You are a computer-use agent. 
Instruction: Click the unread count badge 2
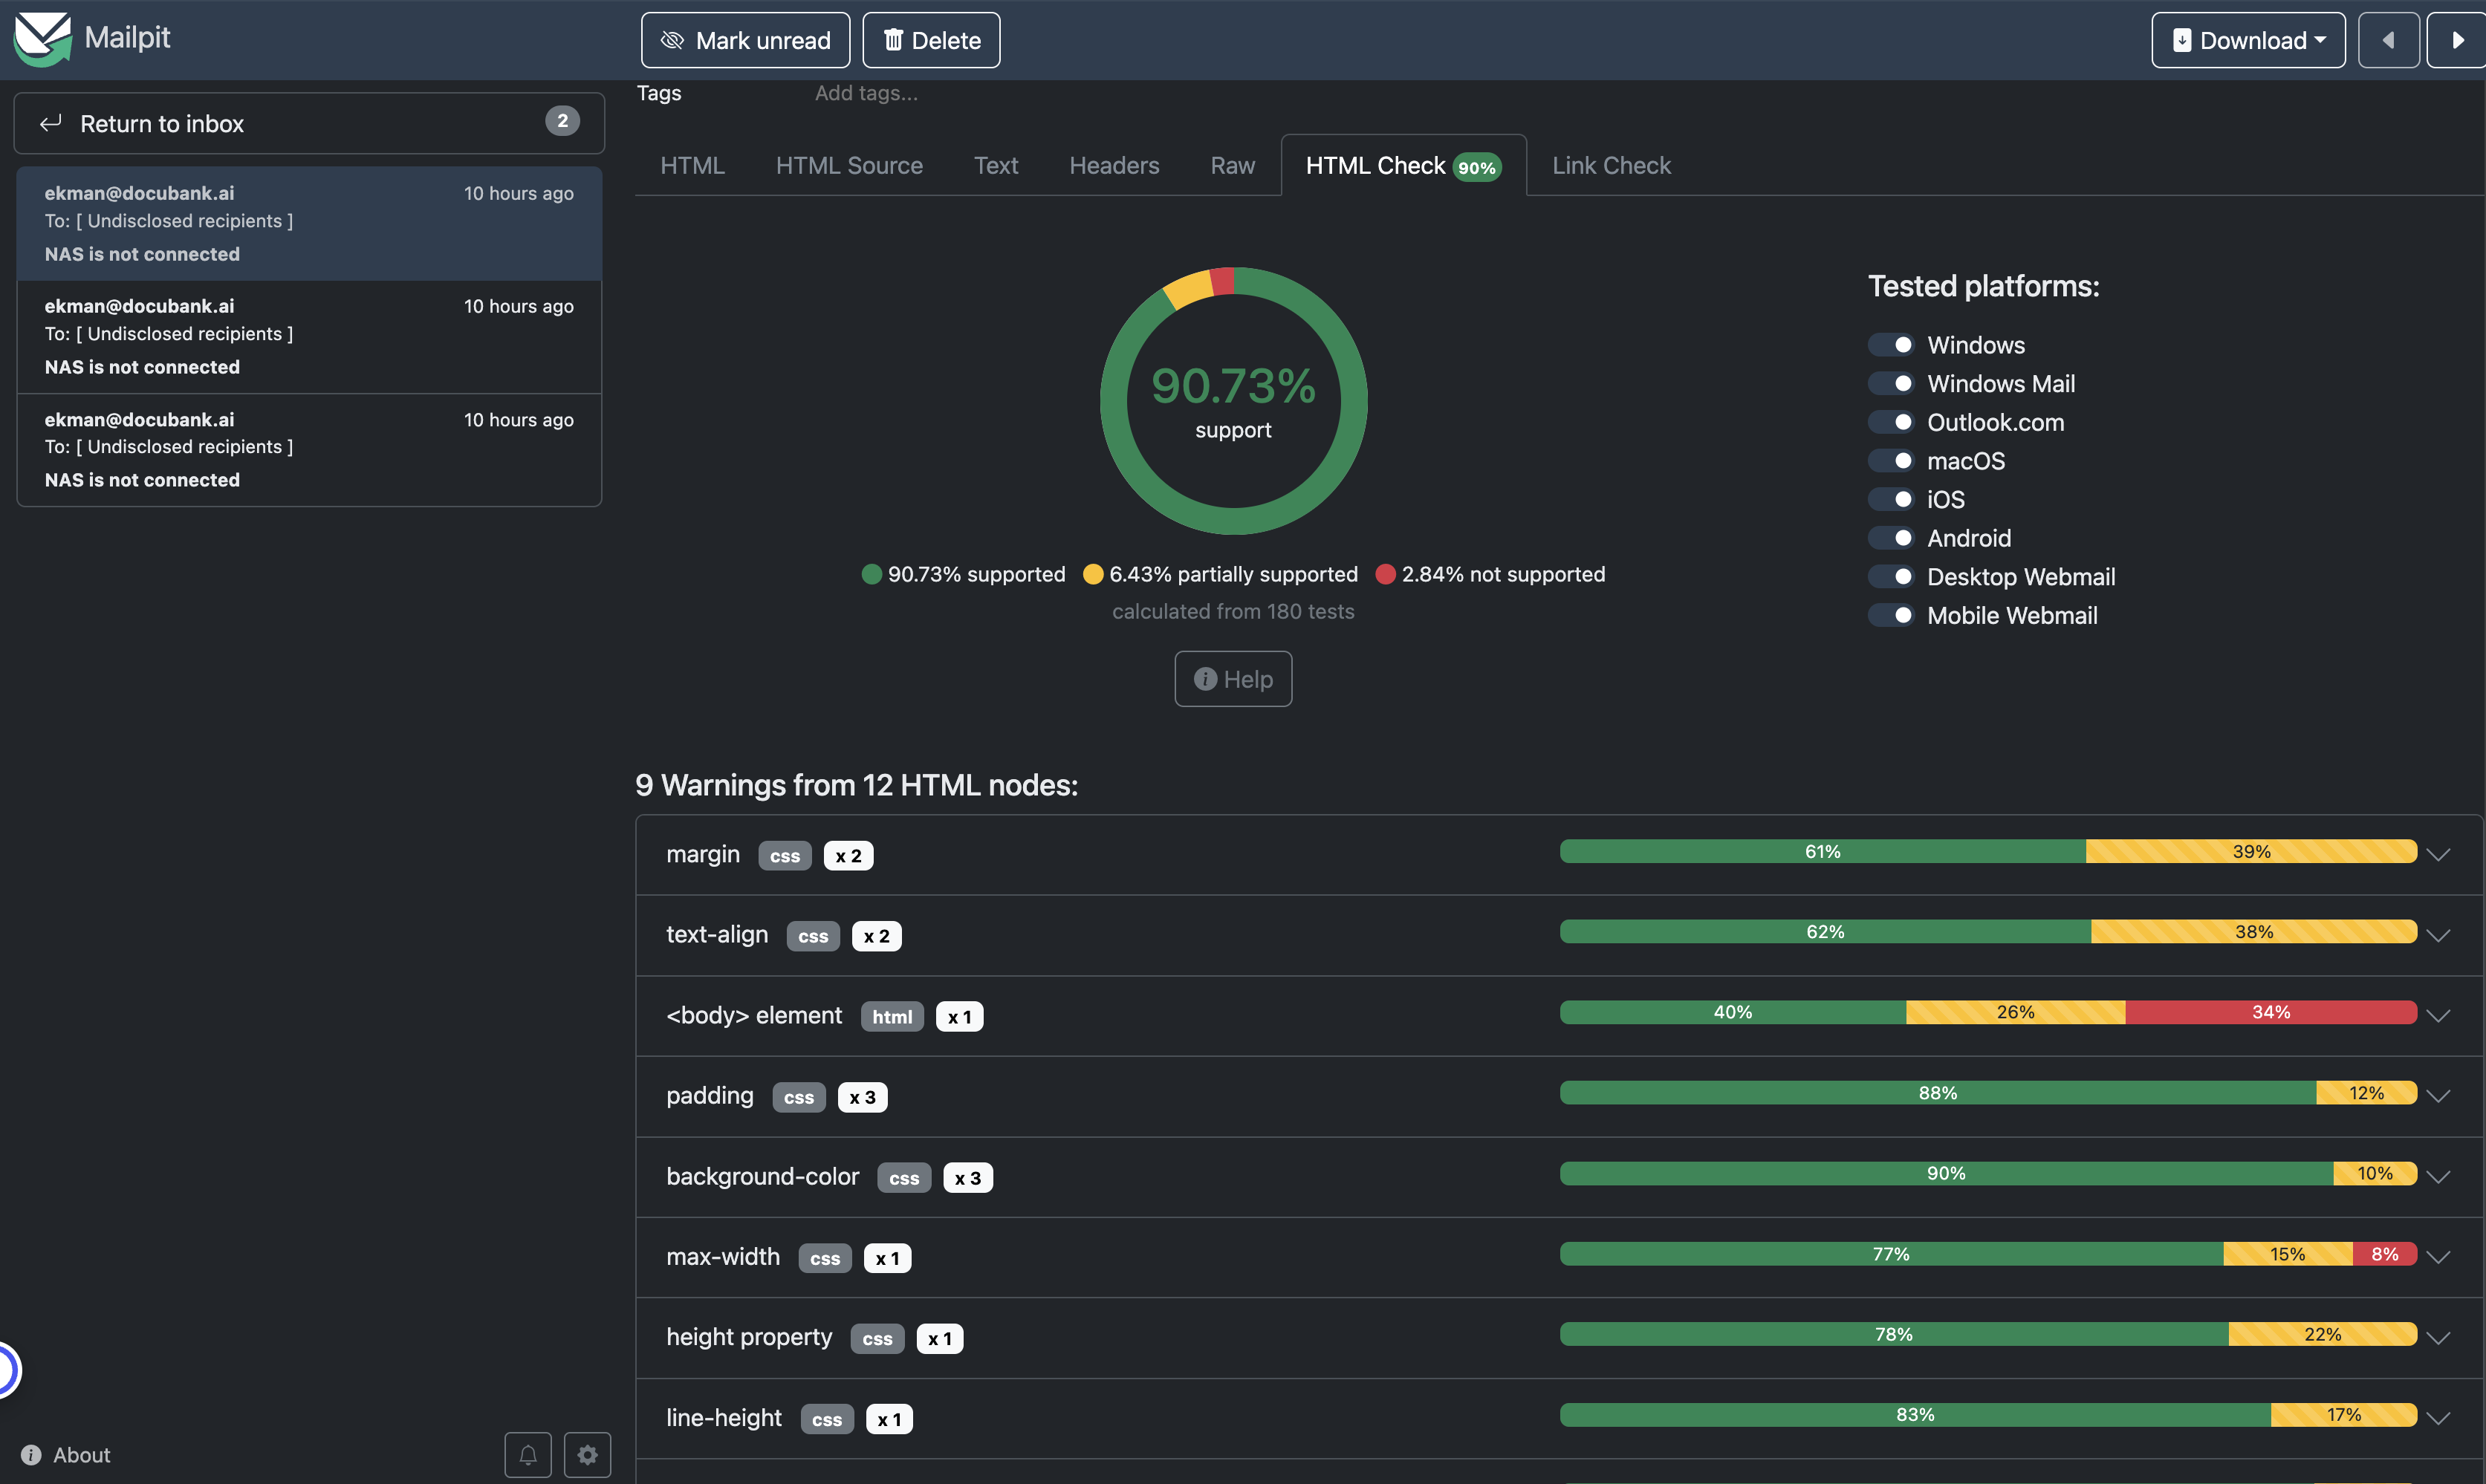coord(562,121)
